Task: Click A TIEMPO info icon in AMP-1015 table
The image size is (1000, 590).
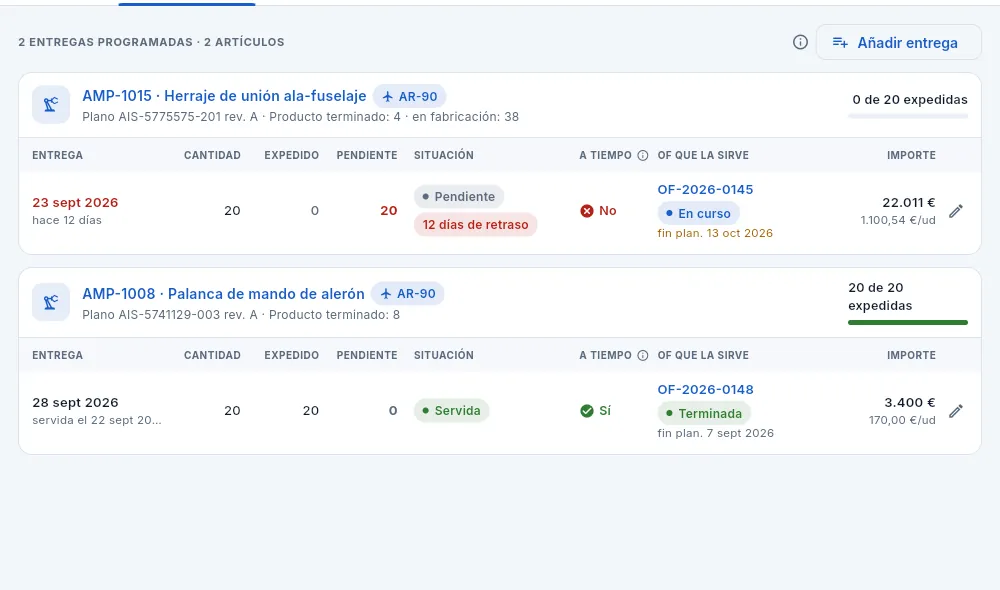Action: pyautogui.click(x=643, y=155)
